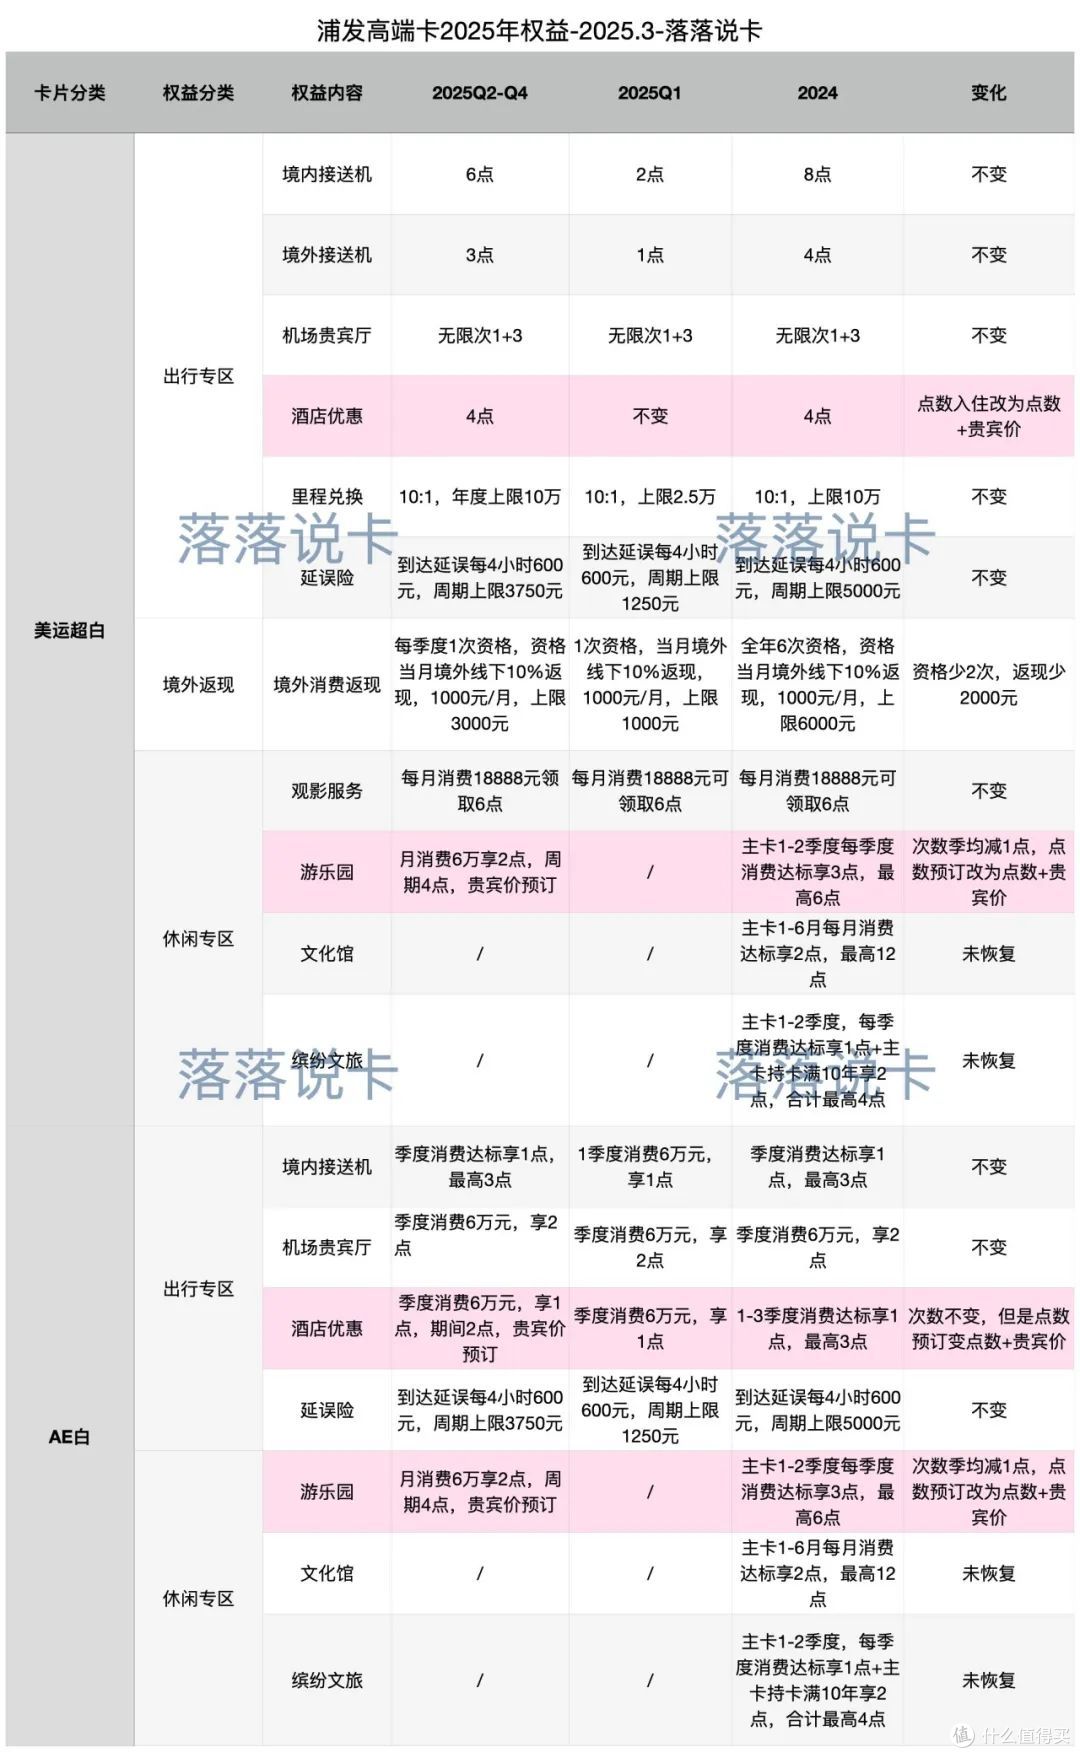Click 次数不变,但是点数预订变点数+贵宾价 cell
This screenshot has height=1758, width=1080.
pyautogui.click(x=988, y=1329)
